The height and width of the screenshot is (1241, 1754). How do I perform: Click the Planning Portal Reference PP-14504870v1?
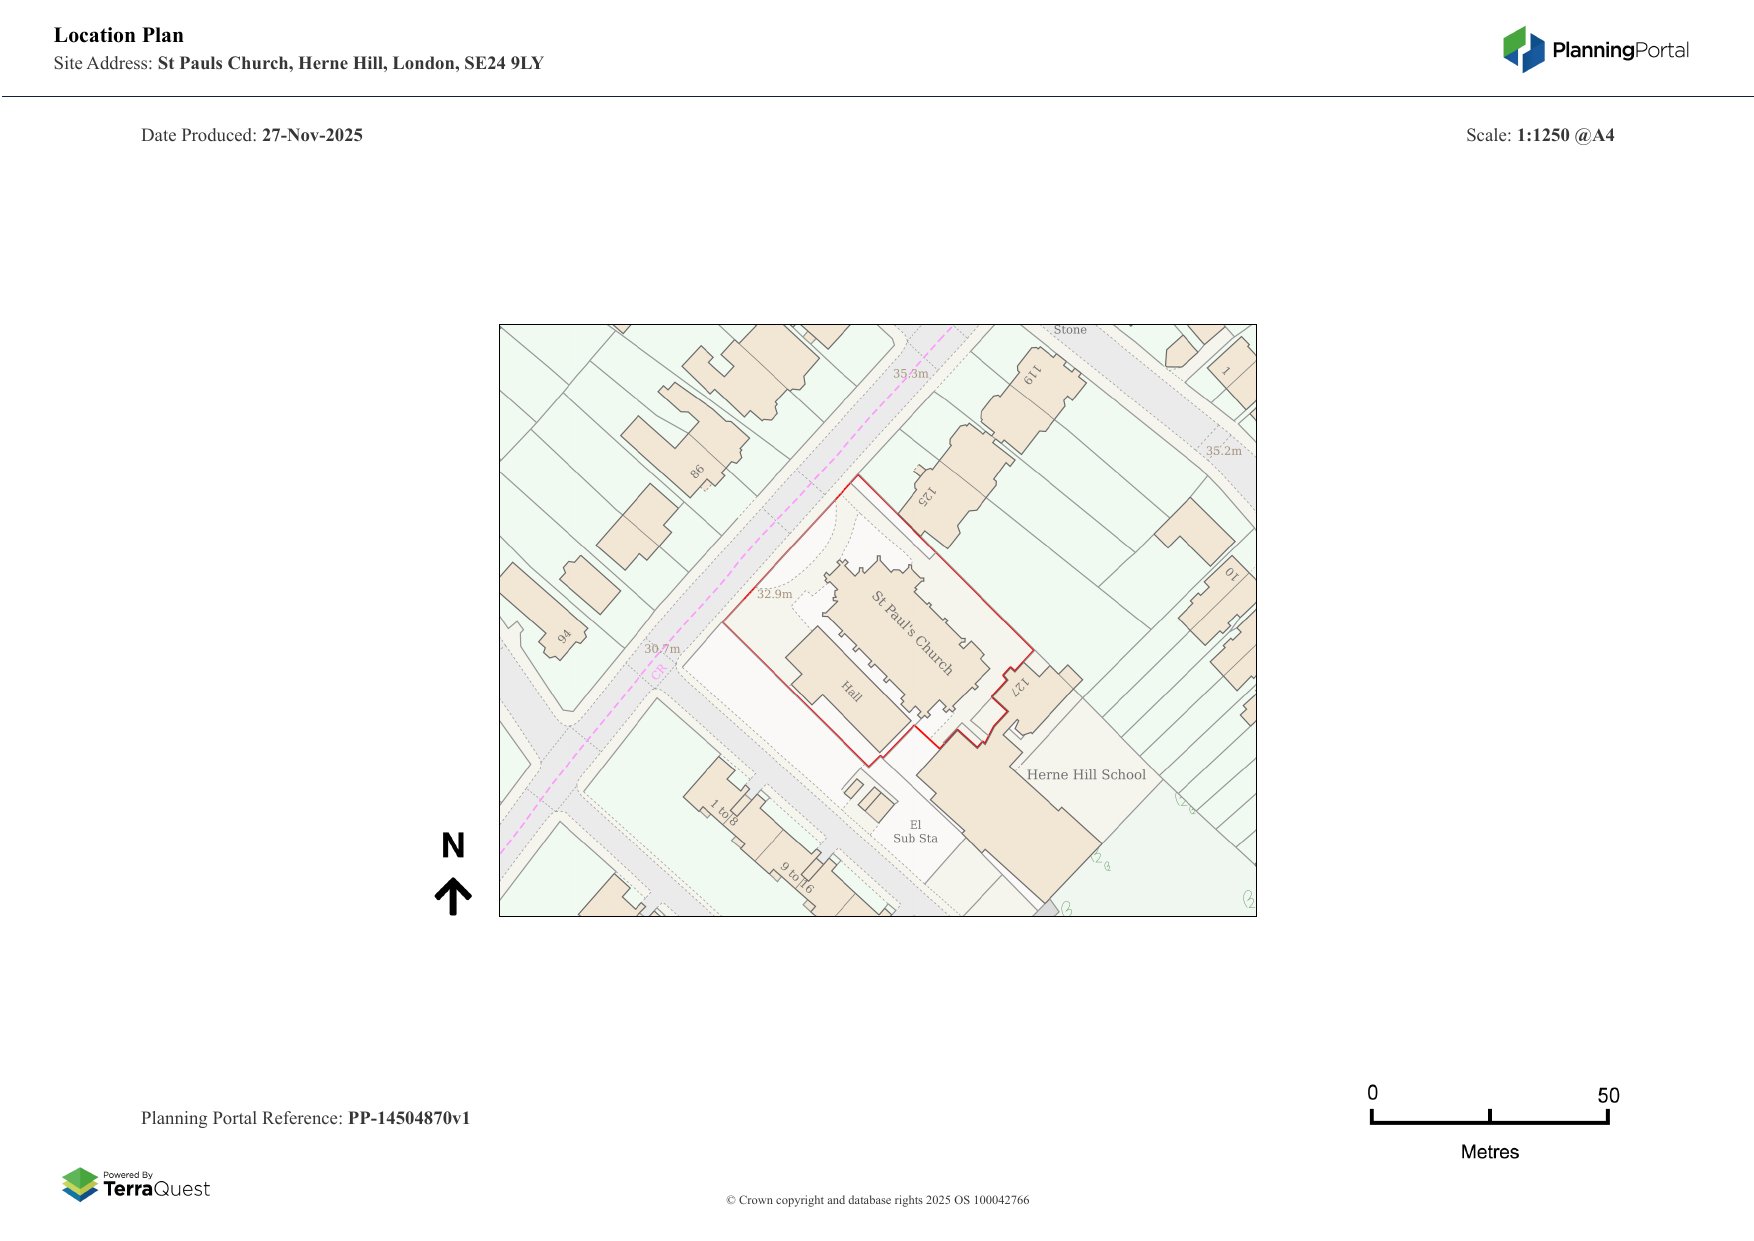[x=307, y=1119]
